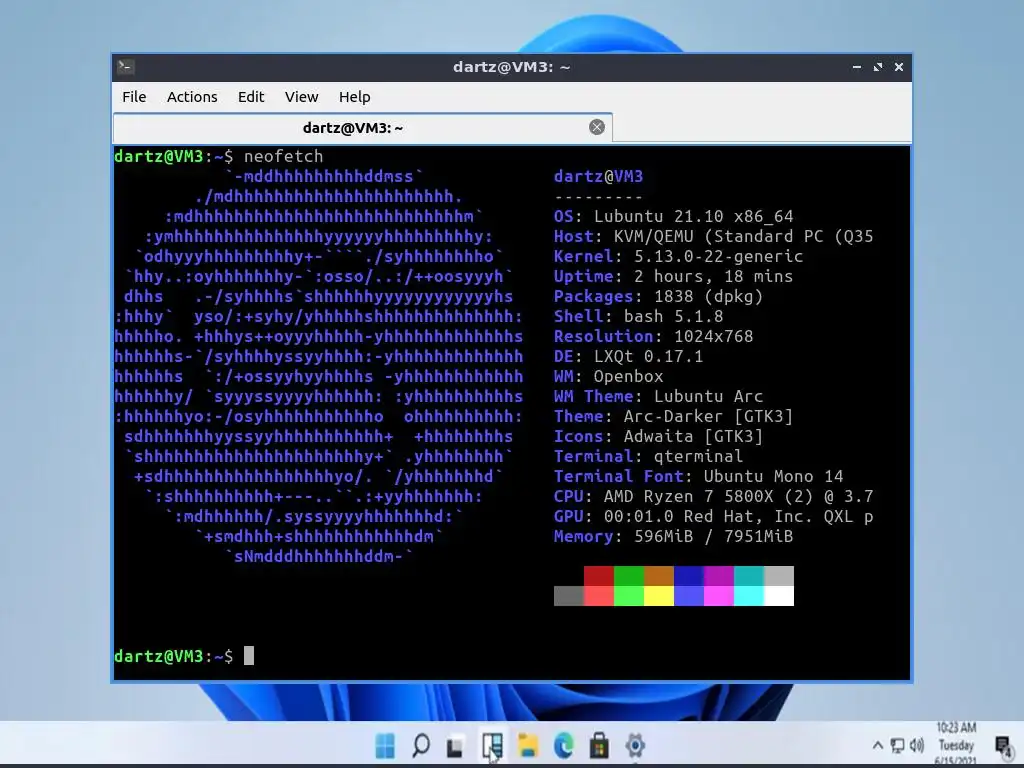
Task: Click the 'Host: KVM/QEMU' line
Action: [x=714, y=236]
